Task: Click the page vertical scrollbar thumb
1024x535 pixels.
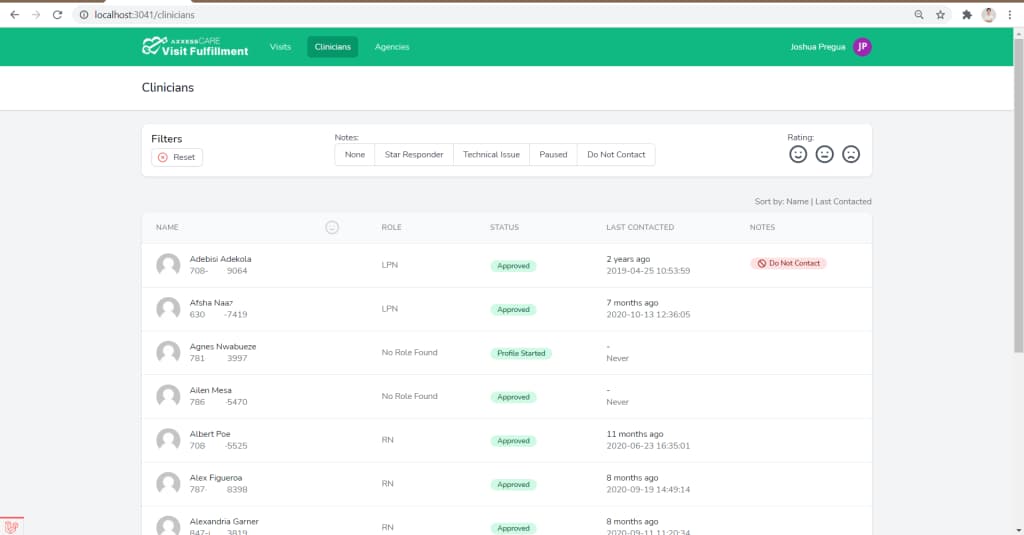Action: pos(1018,196)
